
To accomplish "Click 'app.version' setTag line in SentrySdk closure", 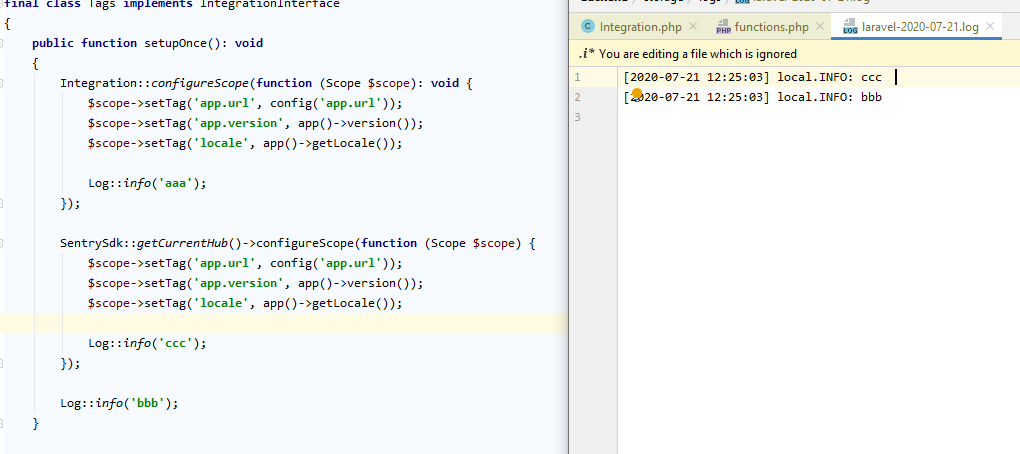I will (256, 284).
